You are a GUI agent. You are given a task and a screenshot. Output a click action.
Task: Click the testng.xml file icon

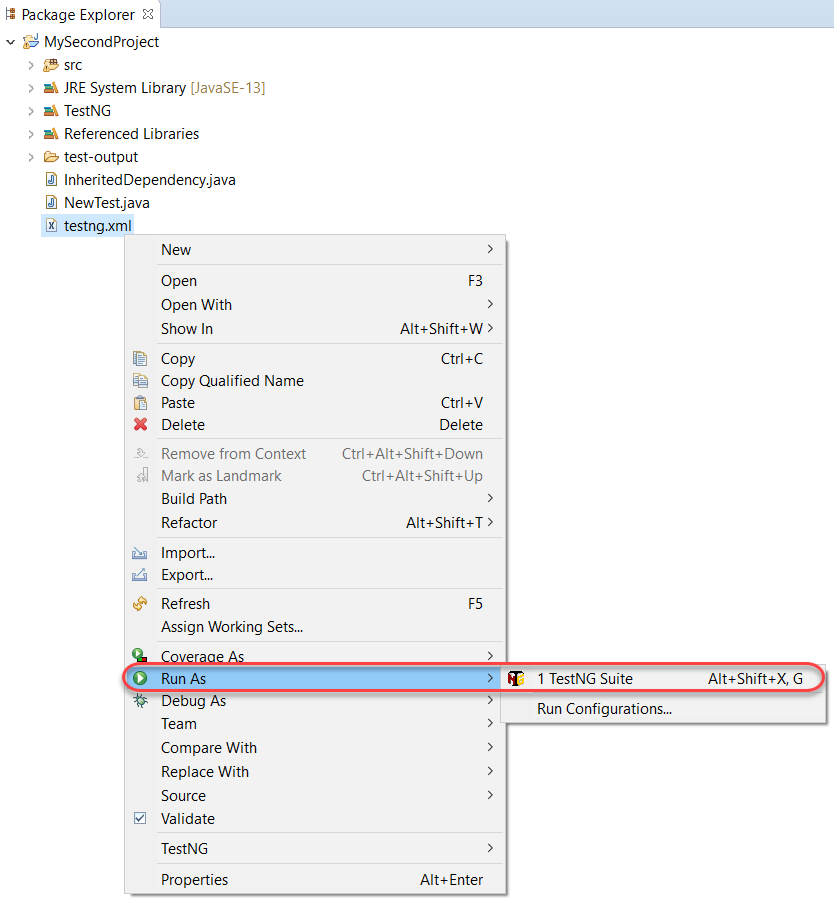click(51, 226)
